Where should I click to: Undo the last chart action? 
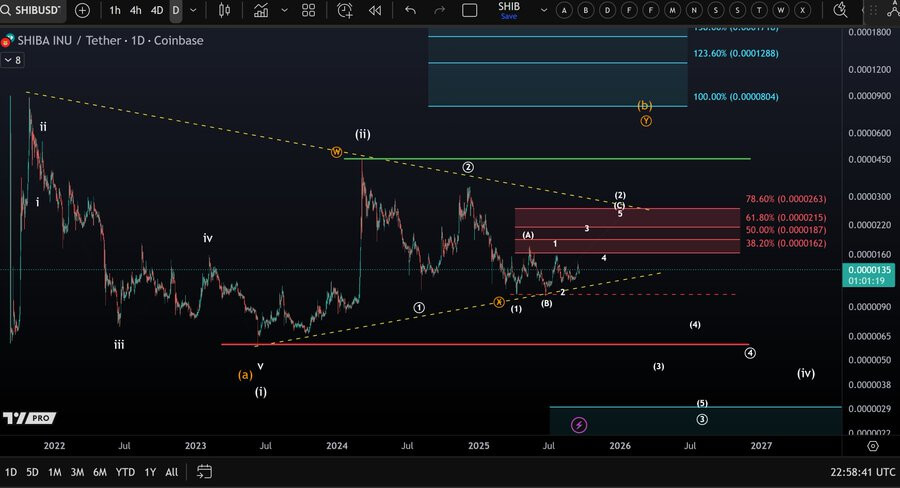(410, 10)
